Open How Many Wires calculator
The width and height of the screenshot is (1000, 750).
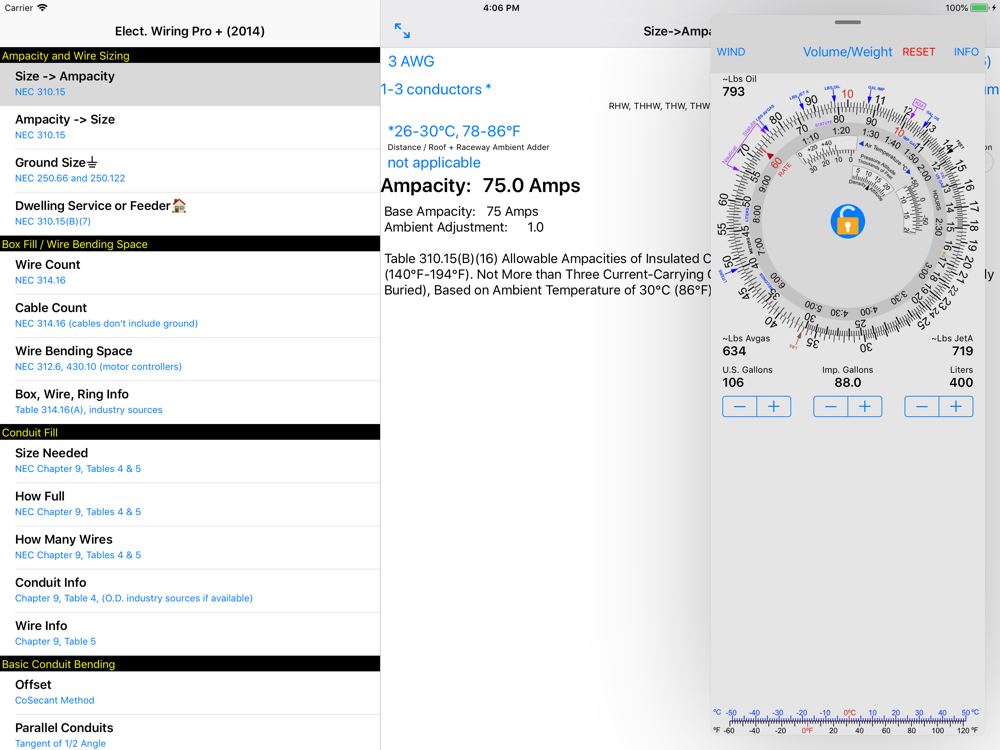point(190,548)
